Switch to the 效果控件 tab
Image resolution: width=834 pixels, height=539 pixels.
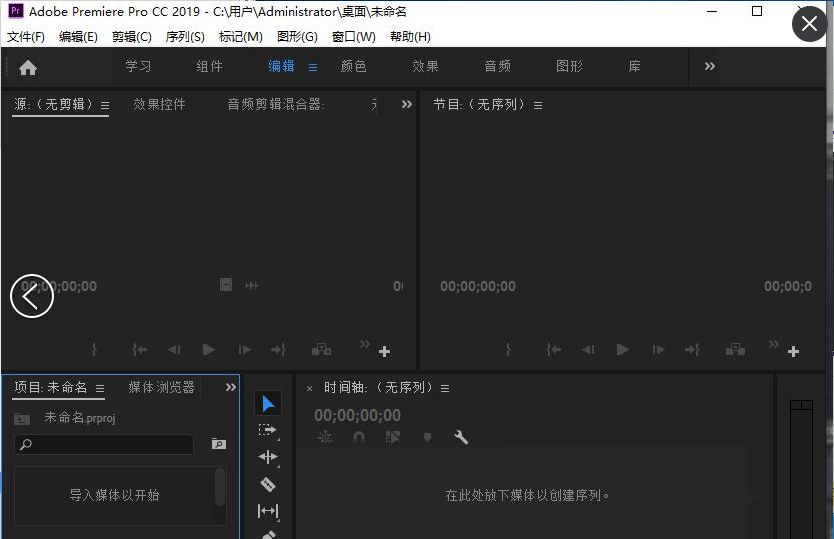(x=159, y=104)
